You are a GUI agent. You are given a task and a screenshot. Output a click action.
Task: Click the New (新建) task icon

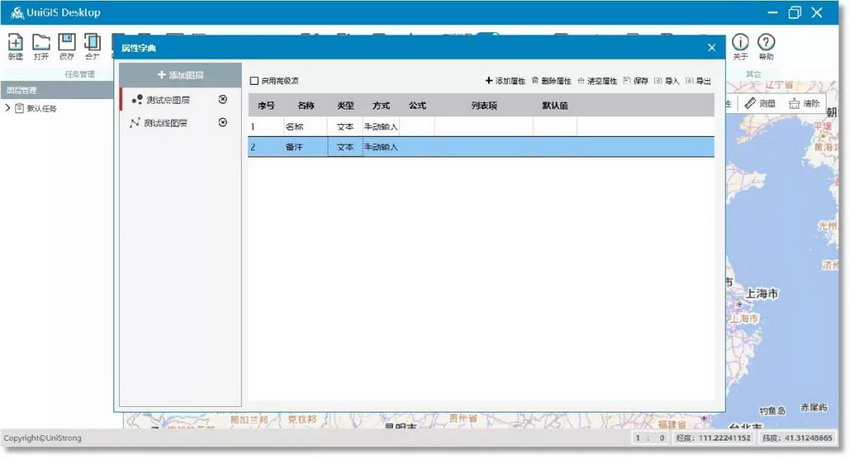pos(15,42)
